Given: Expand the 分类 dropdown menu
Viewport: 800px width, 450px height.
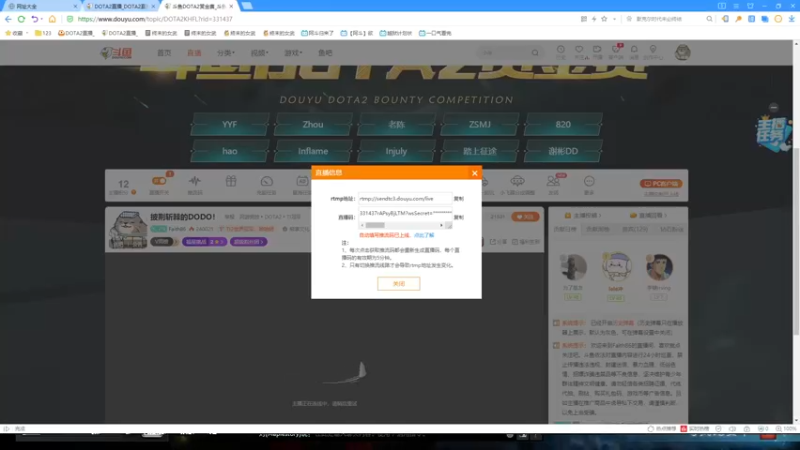Looking at the screenshot, I should (226, 53).
